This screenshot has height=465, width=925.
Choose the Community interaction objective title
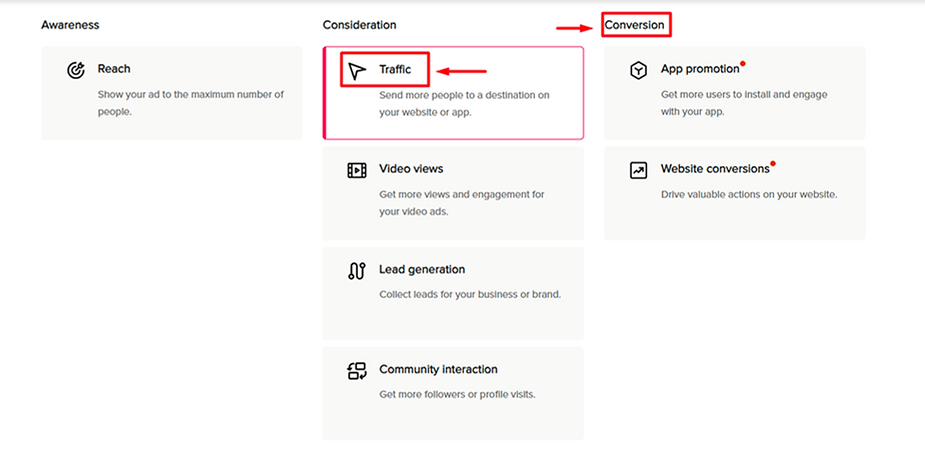click(x=438, y=369)
